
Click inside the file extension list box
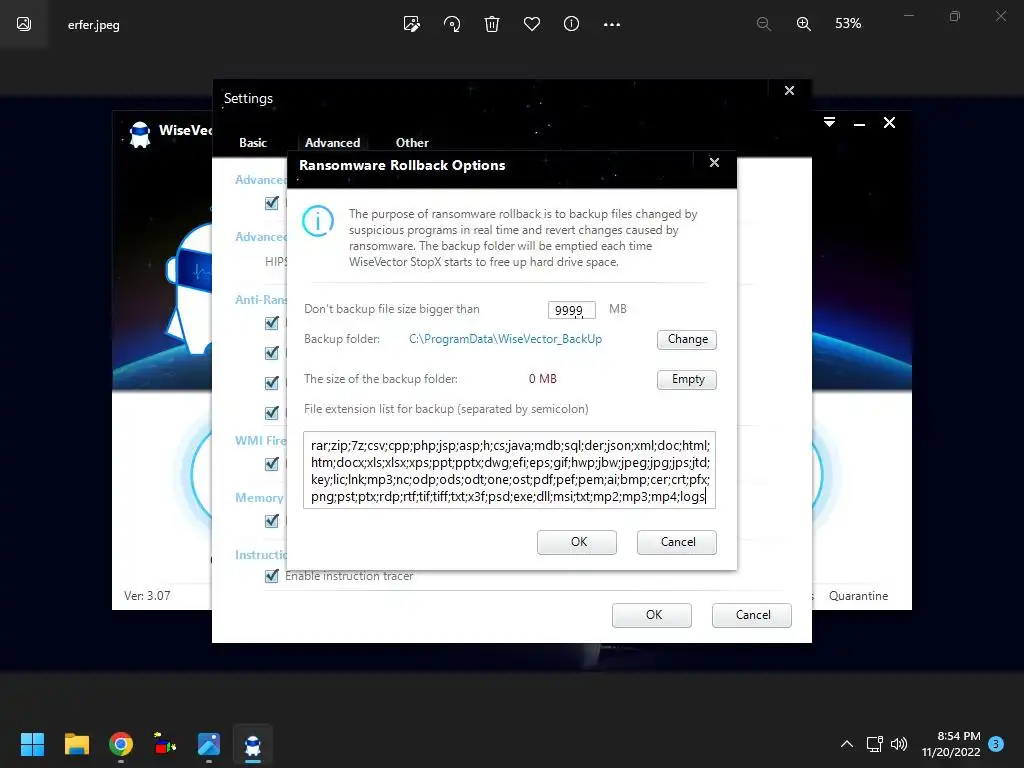pyautogui.click(x=509, y=470)
